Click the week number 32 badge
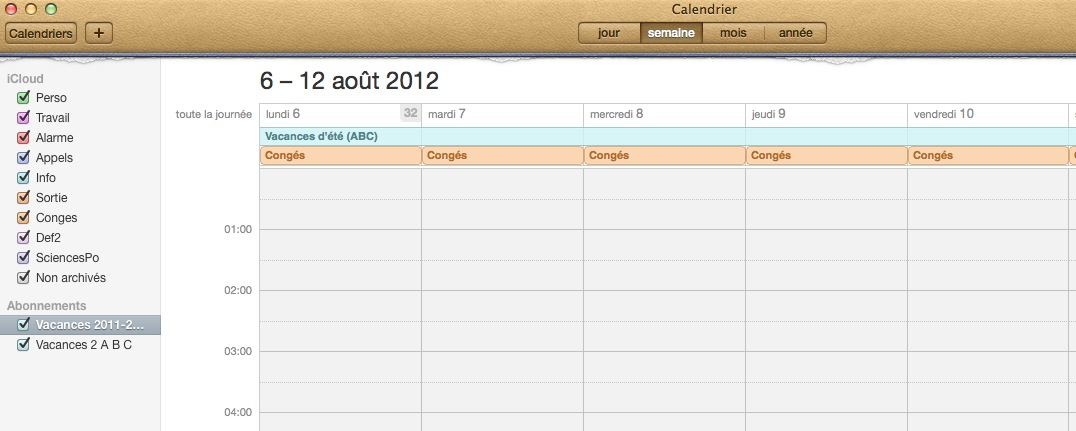This screenshot has height=431, width=1076. [410, 113]
